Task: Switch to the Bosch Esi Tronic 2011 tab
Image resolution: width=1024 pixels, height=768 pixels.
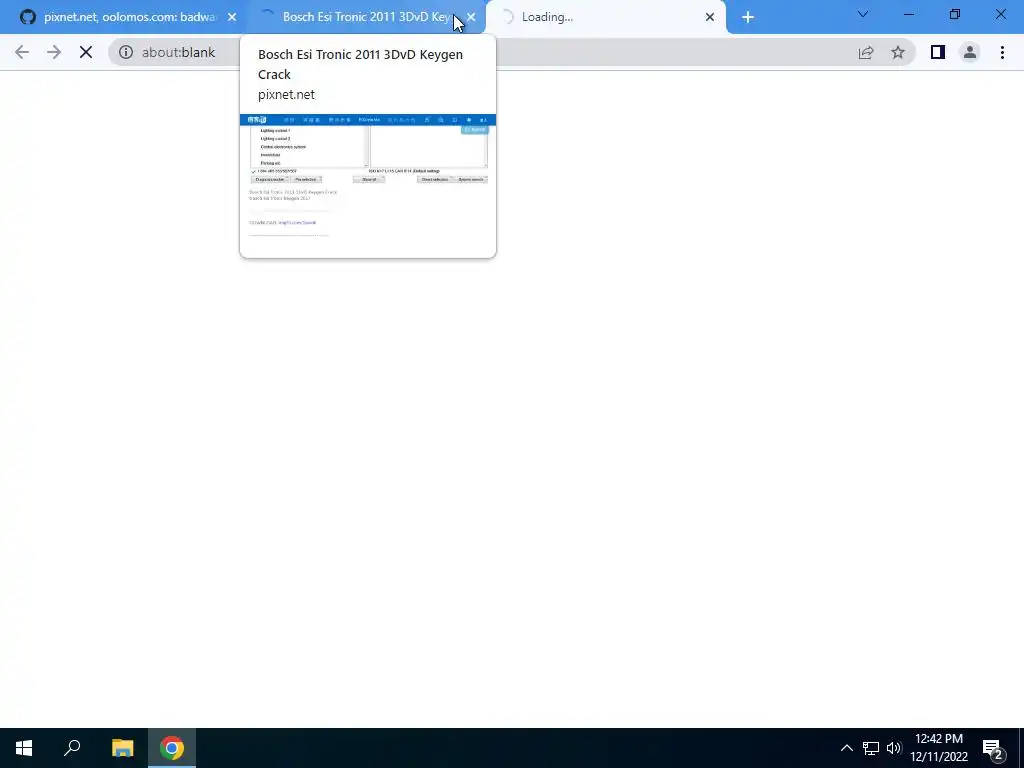Action: click(x=366, y=17)
